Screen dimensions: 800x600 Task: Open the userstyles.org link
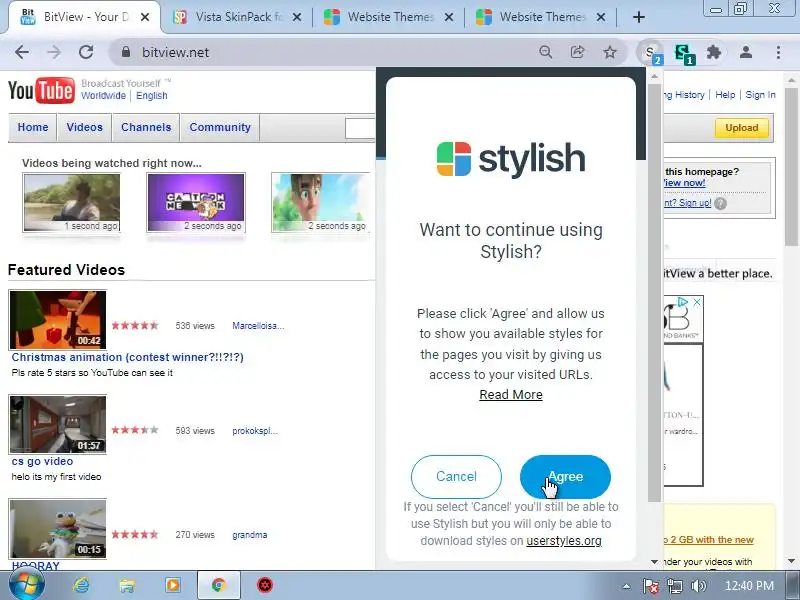tap(564, 540)
